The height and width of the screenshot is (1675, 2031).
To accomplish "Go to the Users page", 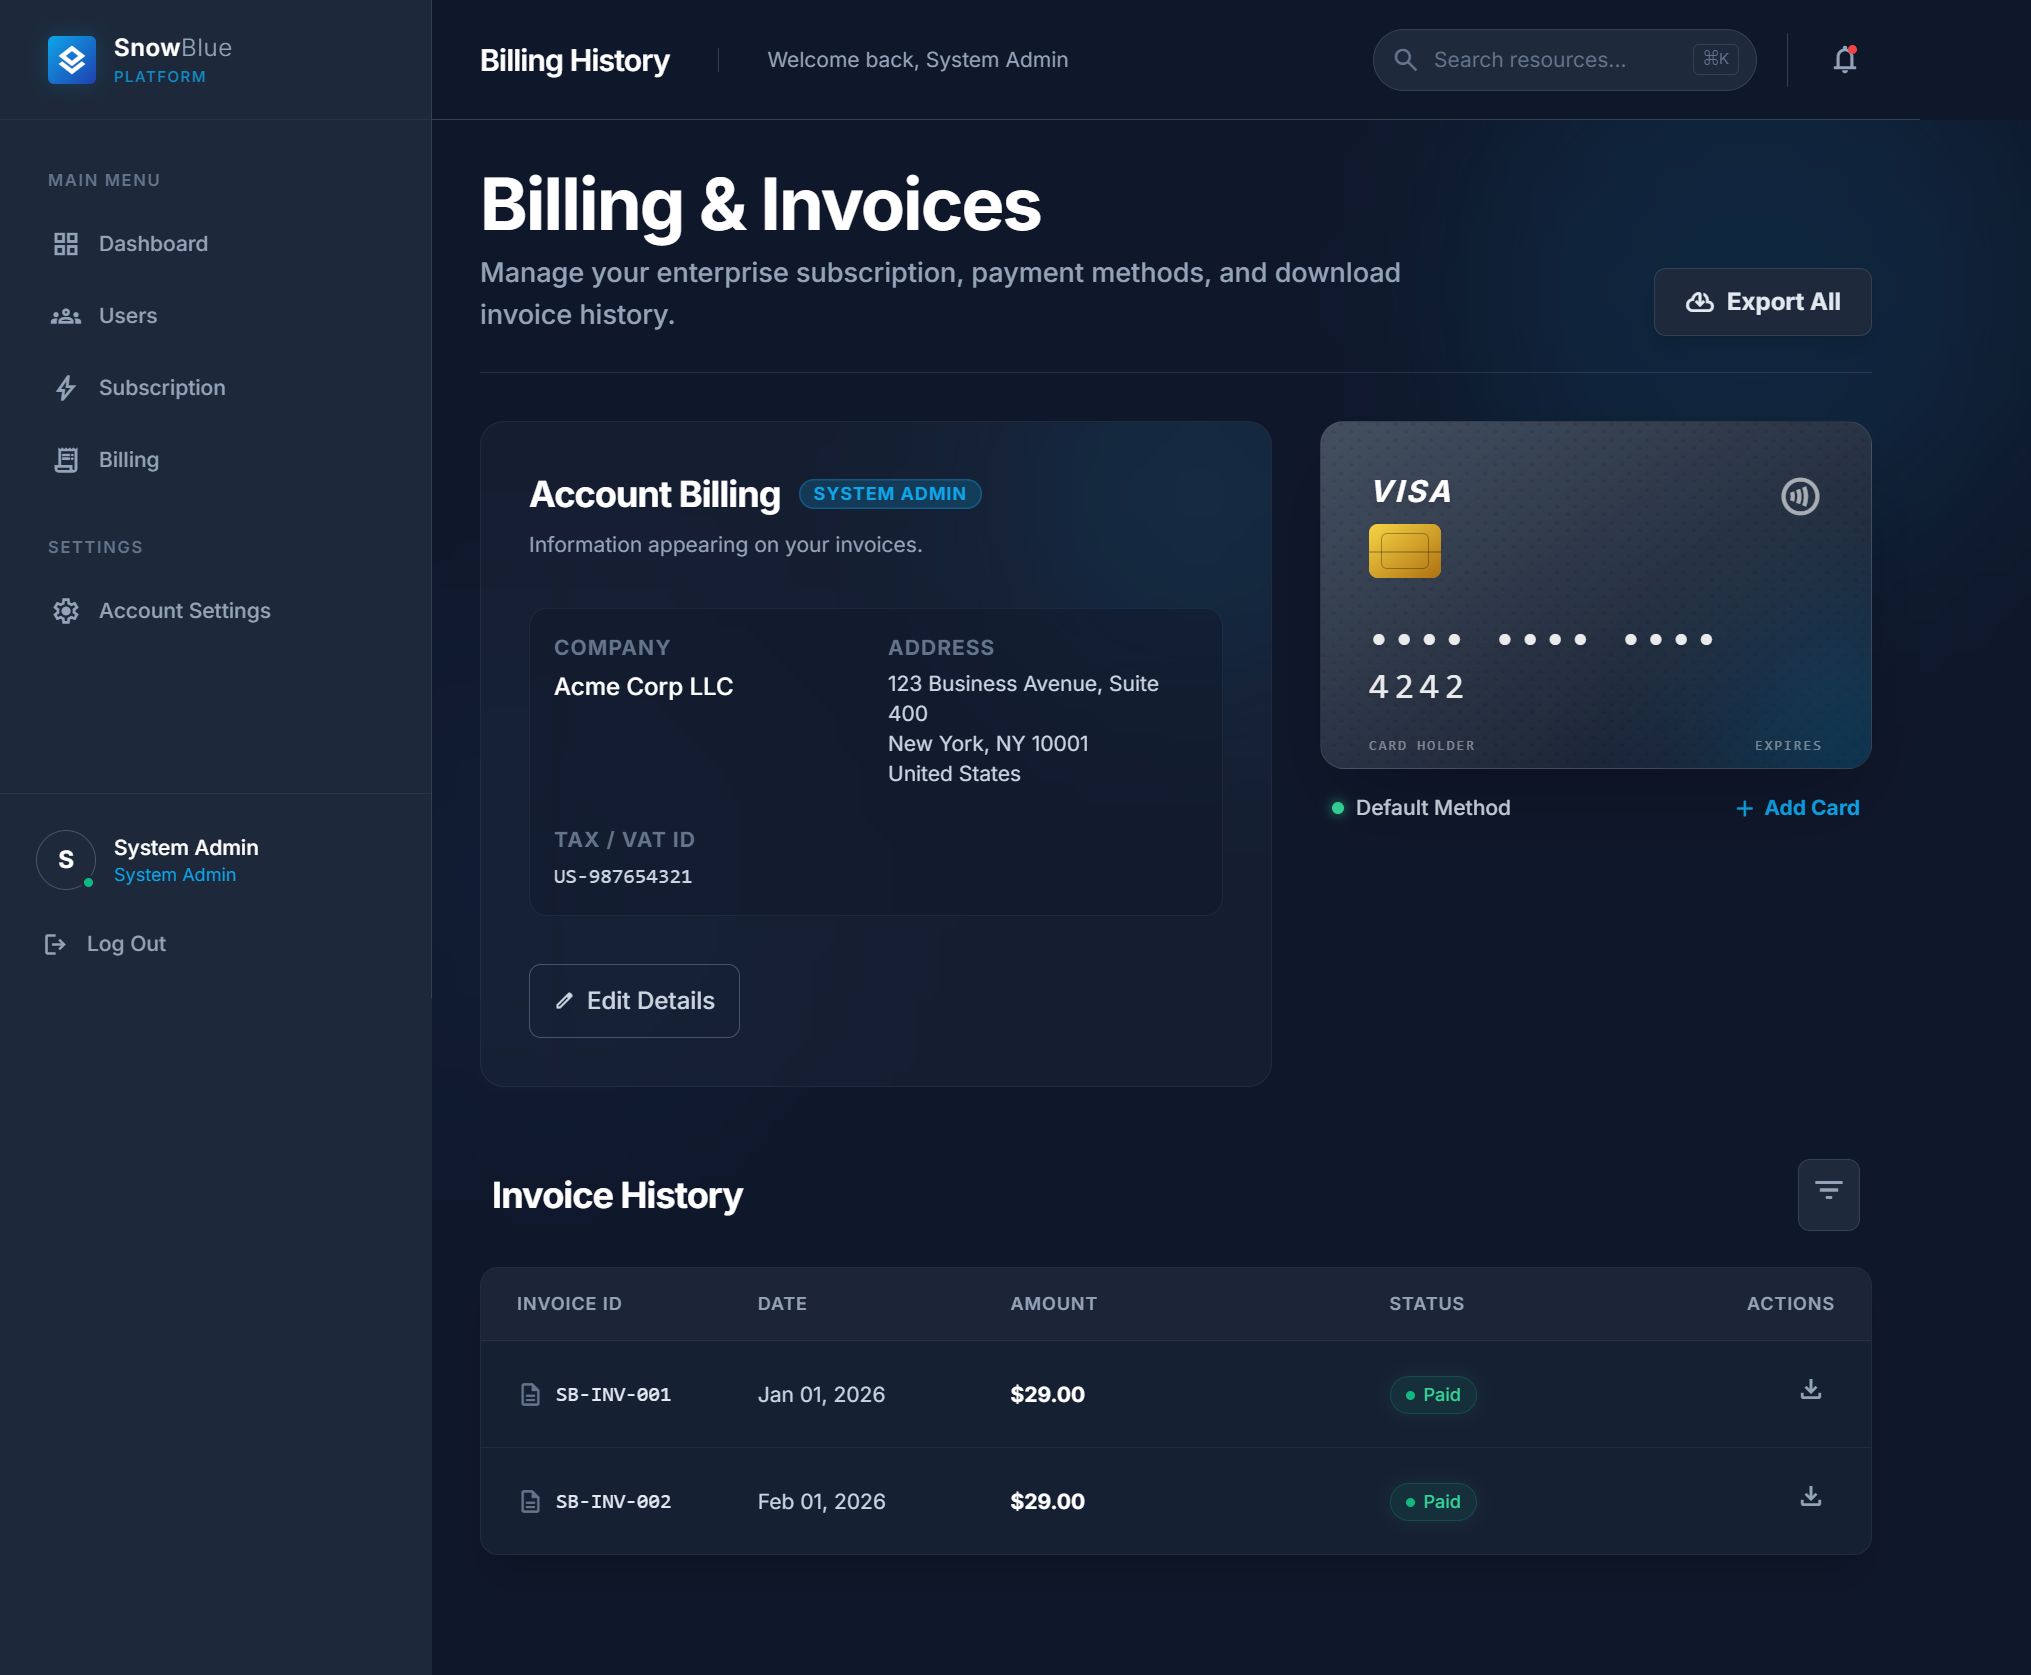I will pyautogui.click(x=128, y=316).
